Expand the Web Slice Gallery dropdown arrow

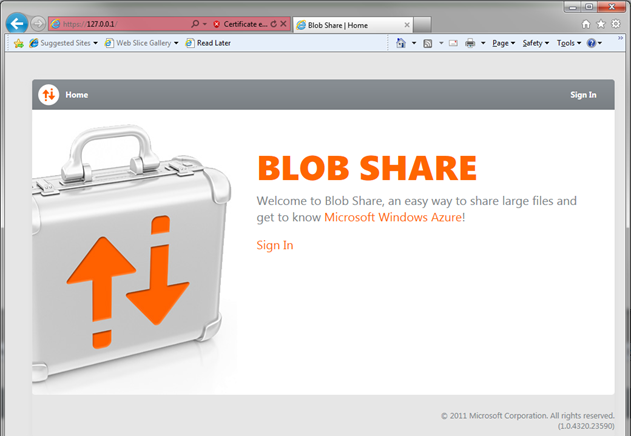(x=176, y=43)
